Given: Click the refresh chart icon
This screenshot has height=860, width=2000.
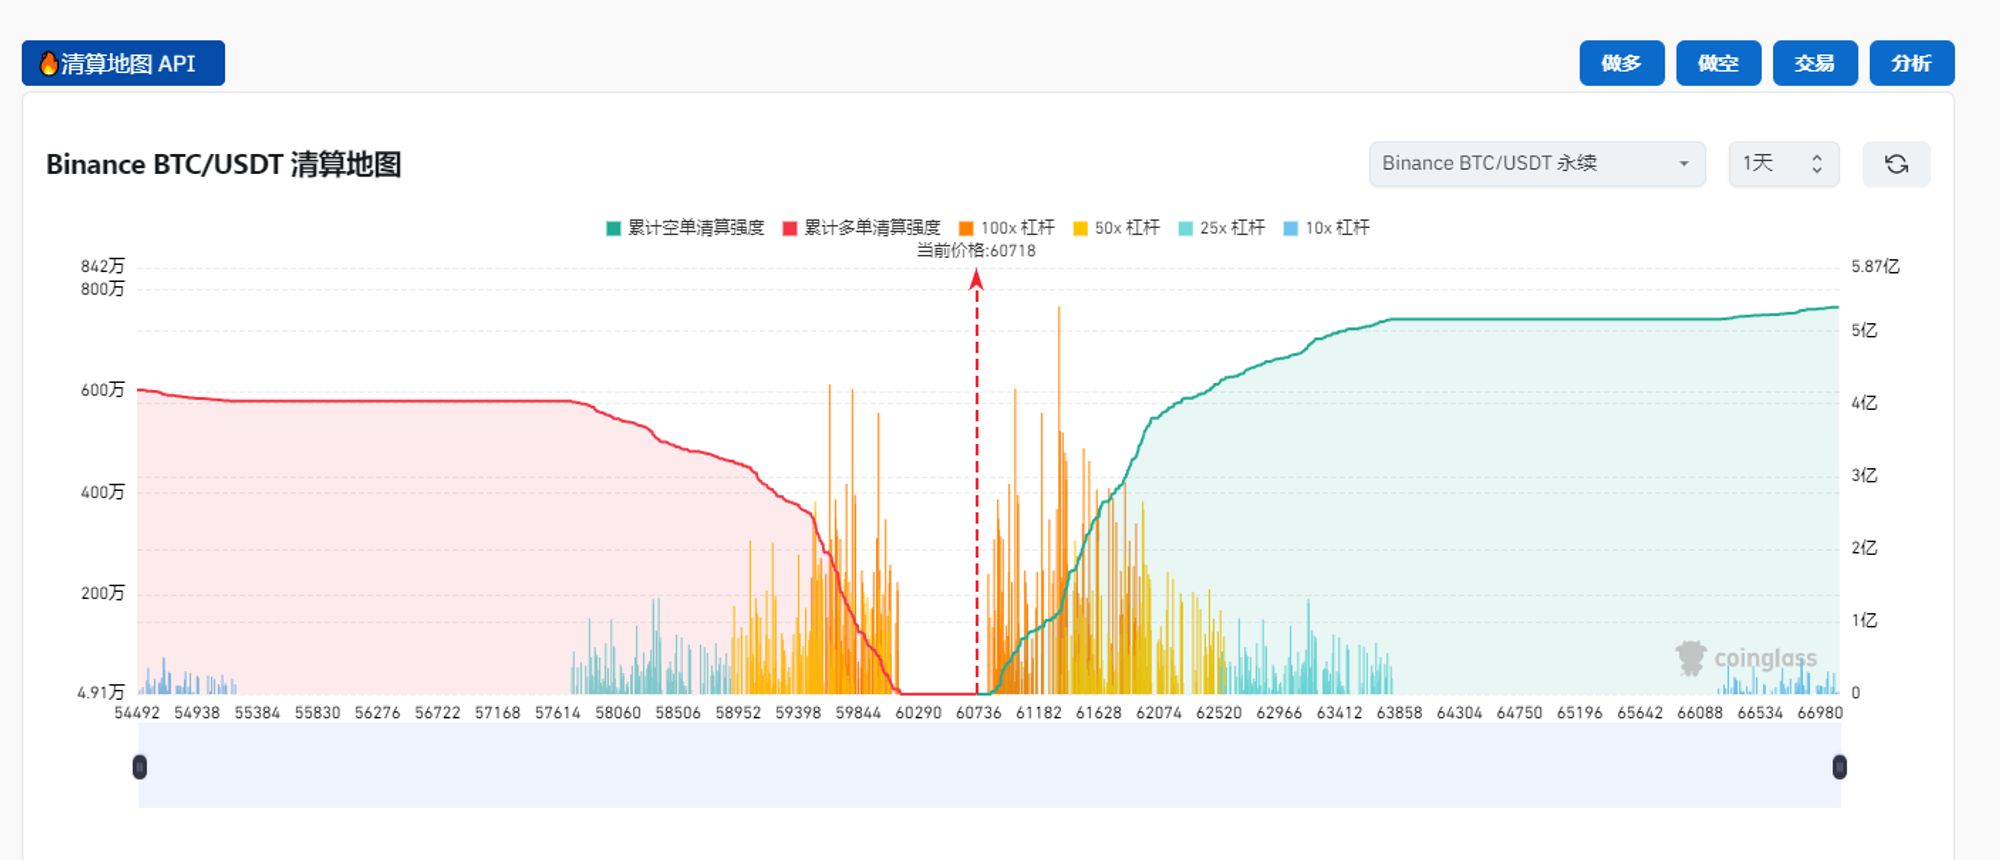Looking at the screenshot, I should (x=1896, y=164).
